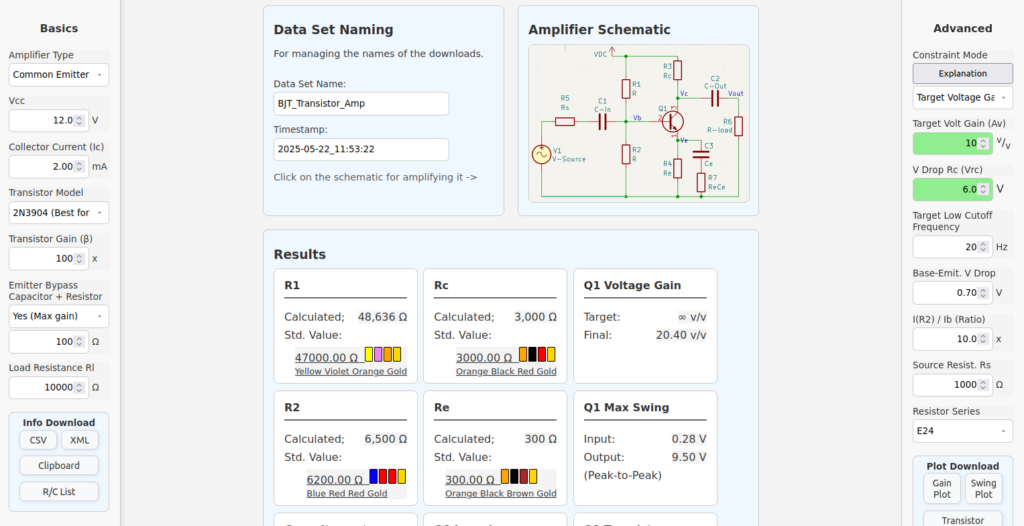
Task: Open the Constraint Mode dropdown
Action: pyautogui.click(x=962, y=97)
